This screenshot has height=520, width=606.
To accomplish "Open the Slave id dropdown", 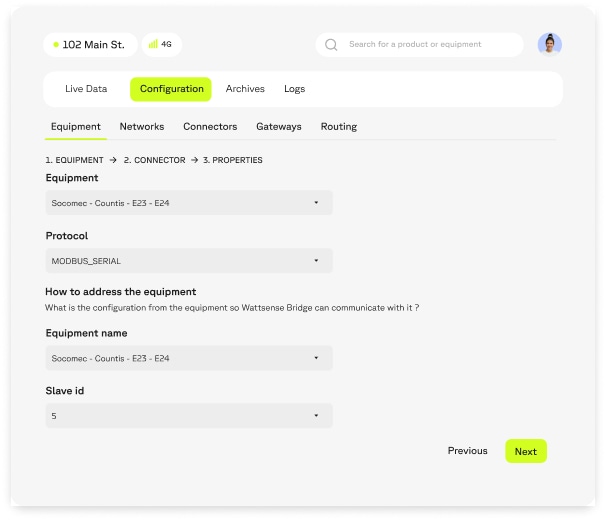I will pos(189,415).
